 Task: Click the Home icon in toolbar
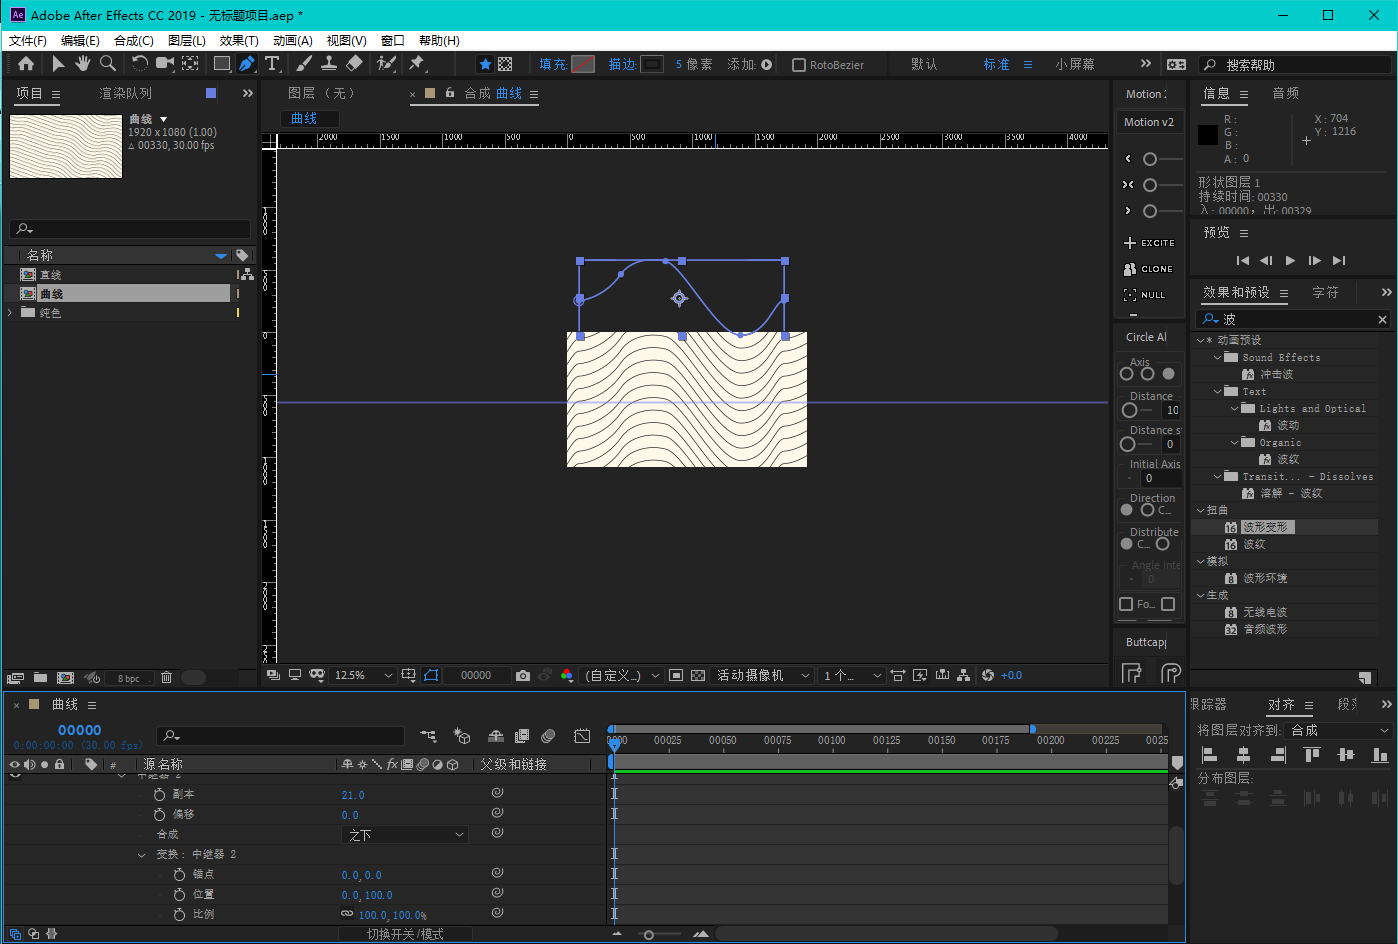pos(26,64)
